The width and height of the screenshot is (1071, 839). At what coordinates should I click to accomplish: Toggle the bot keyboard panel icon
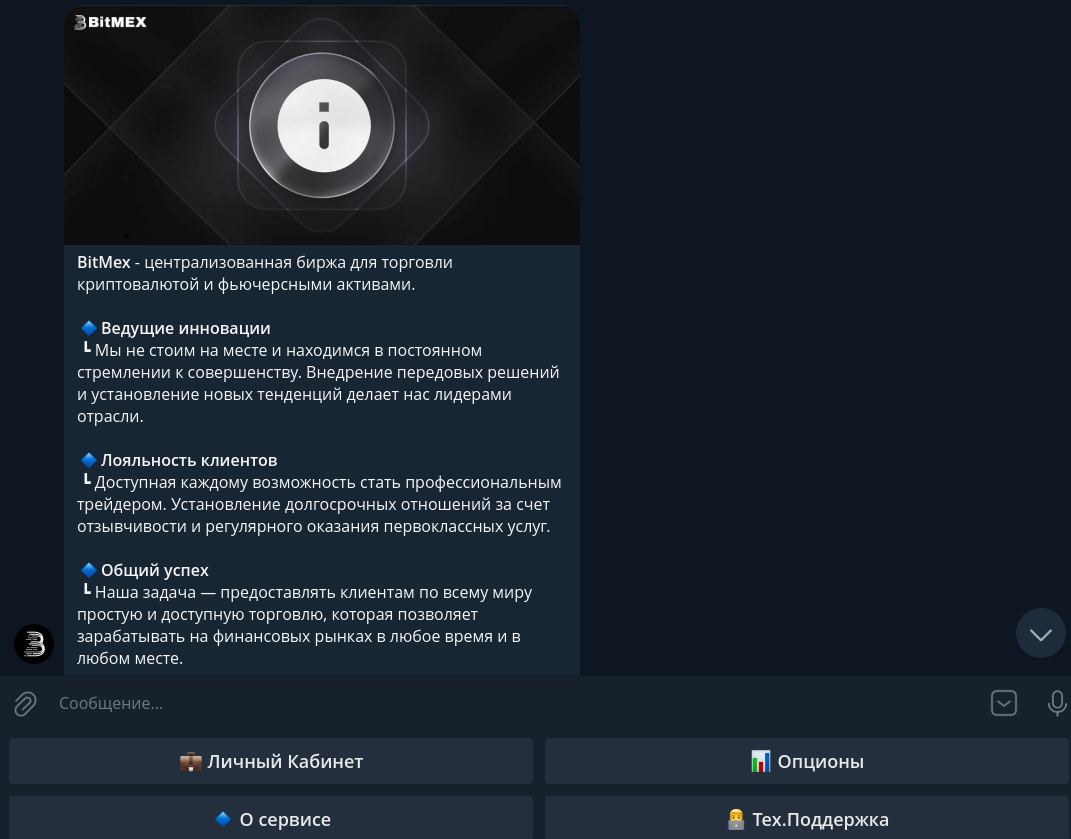point(1003,703)
